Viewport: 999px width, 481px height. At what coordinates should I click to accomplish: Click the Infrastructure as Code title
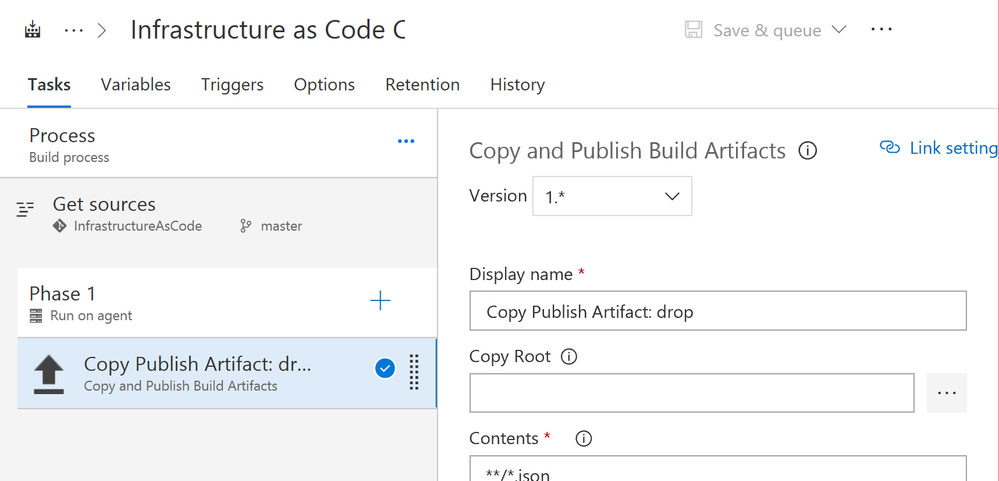[x=268, y=30]
